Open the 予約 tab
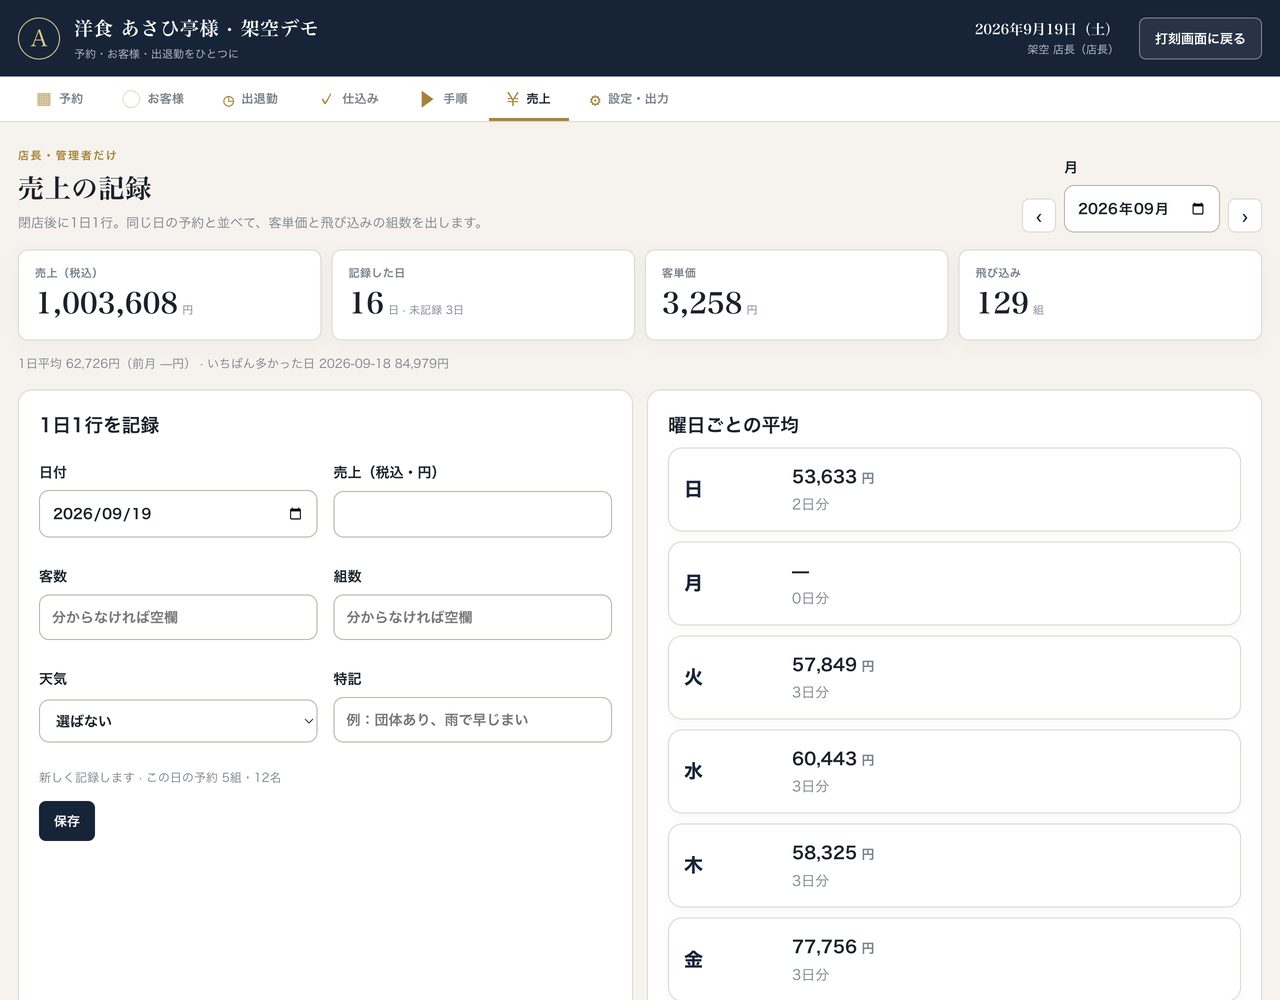Image resolution: width=1280 pixels, height=1000 pixels. pyautogui.click(x=60, y=99)
